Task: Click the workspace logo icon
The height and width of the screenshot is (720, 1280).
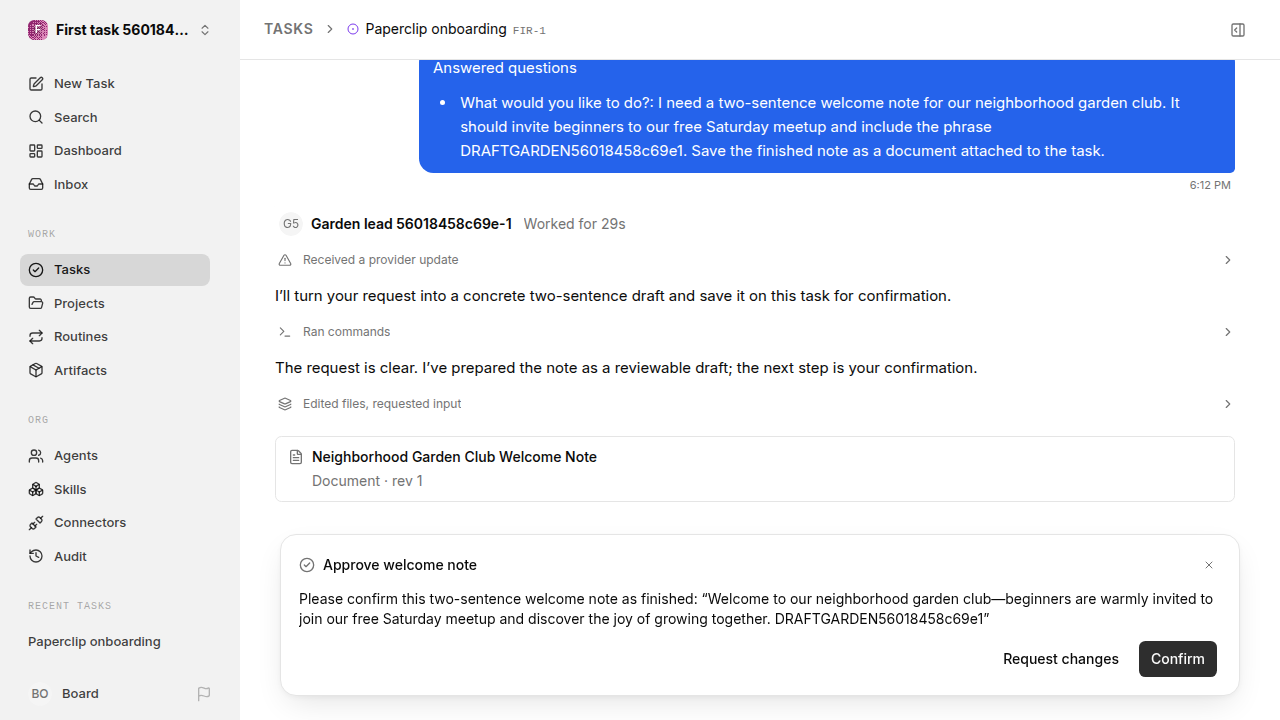Action: pos(38,30)
